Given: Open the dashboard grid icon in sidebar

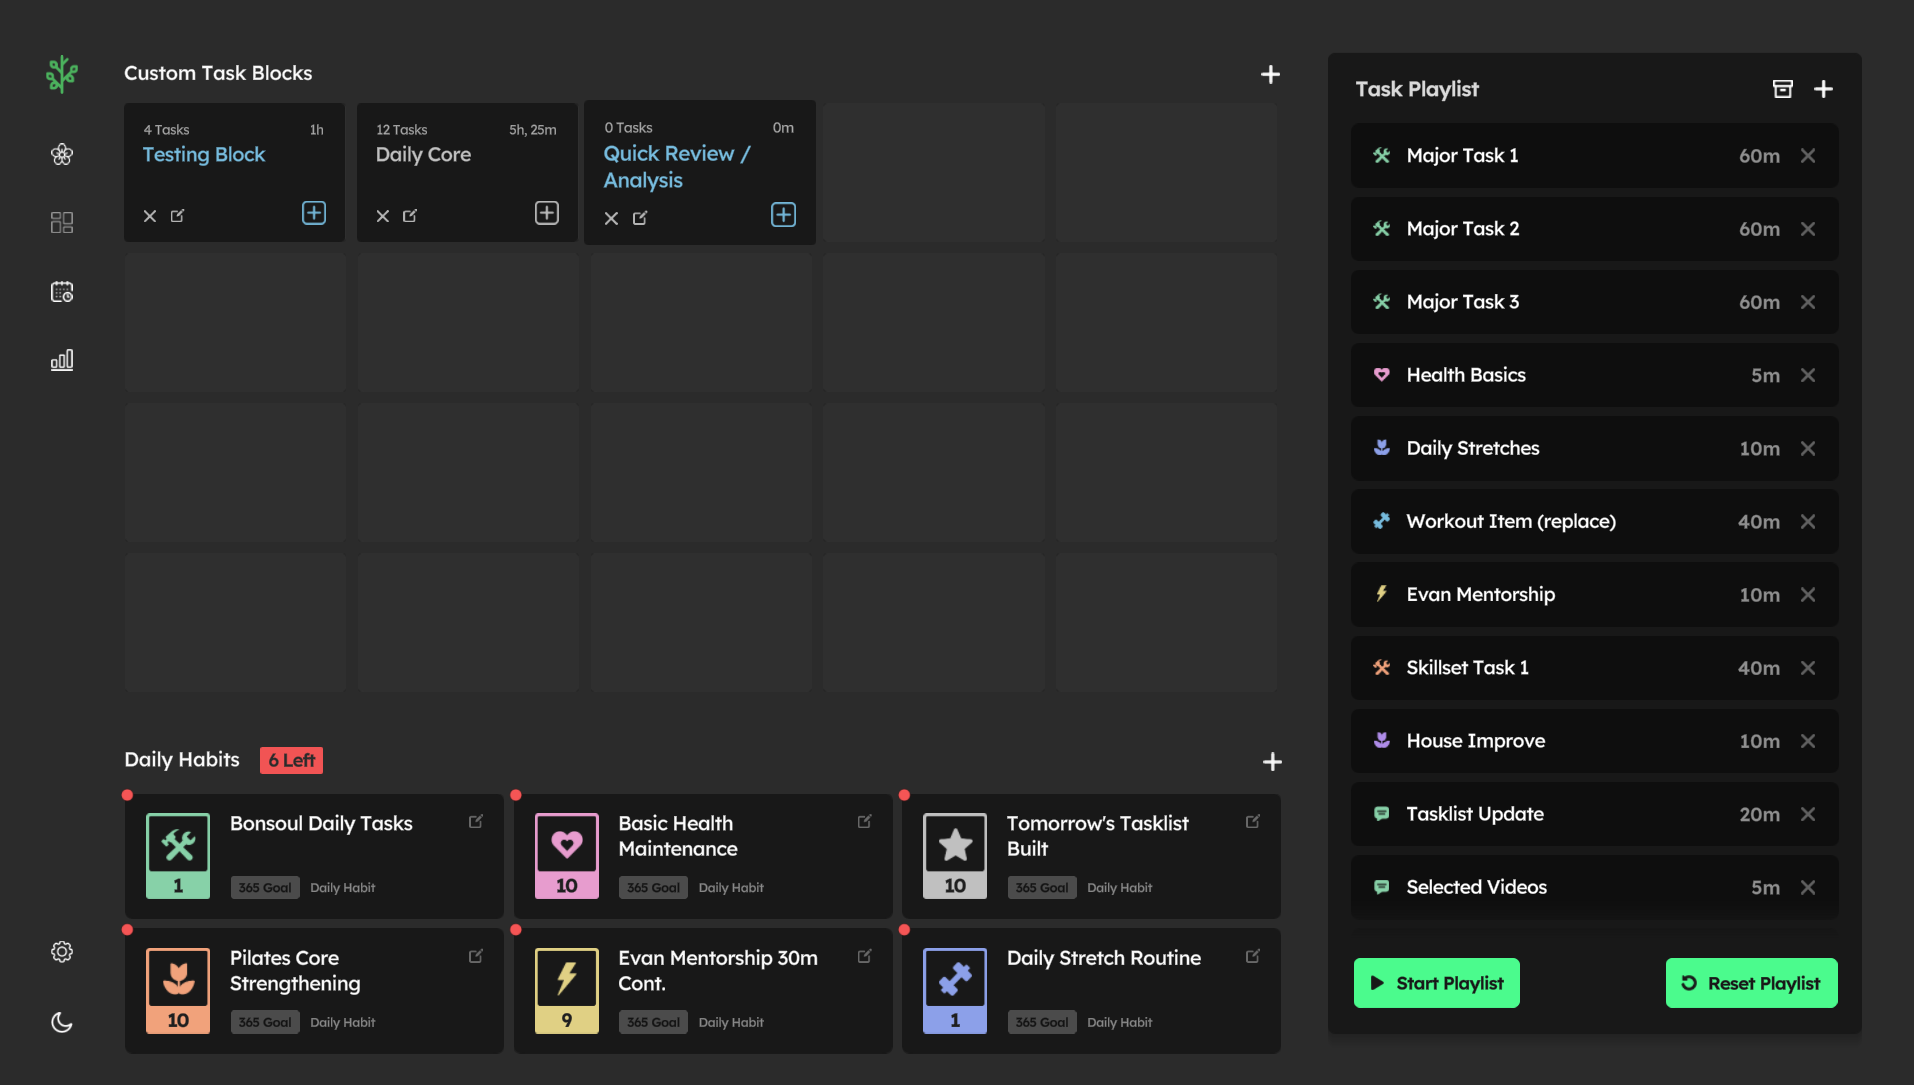Looking at the screenshot, I should [x=62, y=222].
